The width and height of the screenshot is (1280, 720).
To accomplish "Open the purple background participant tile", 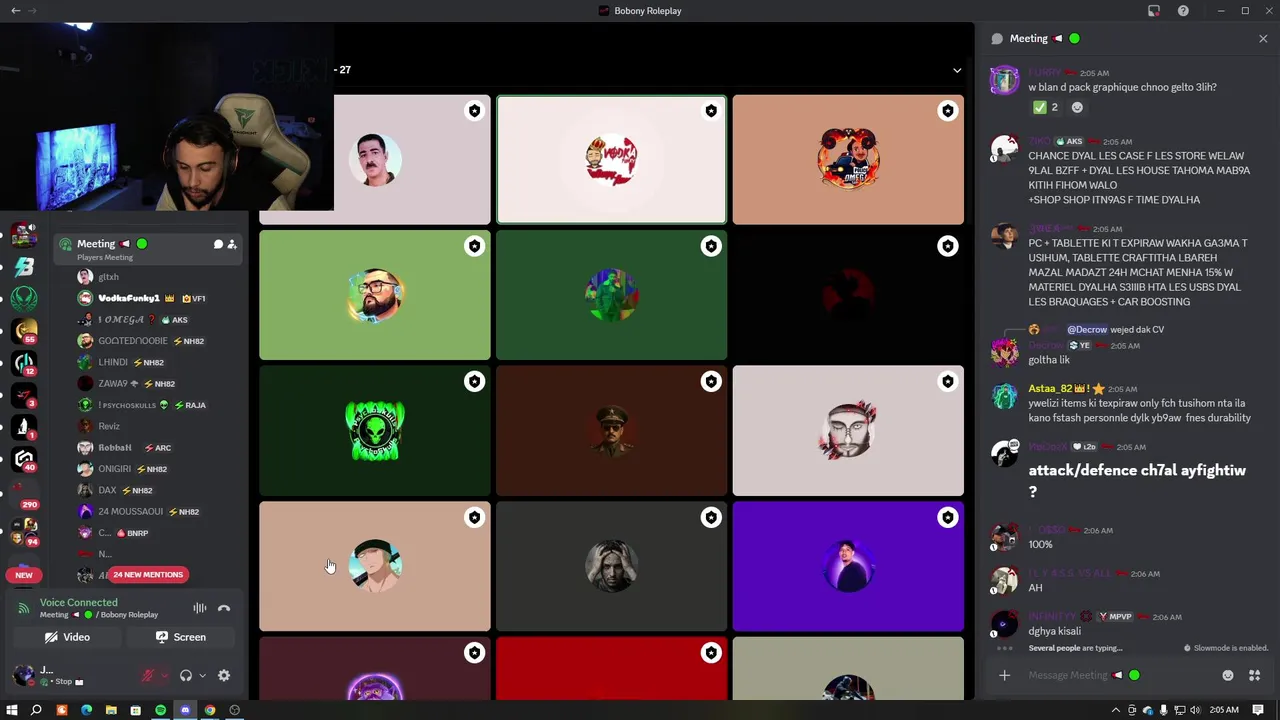I will coord(848,566).
